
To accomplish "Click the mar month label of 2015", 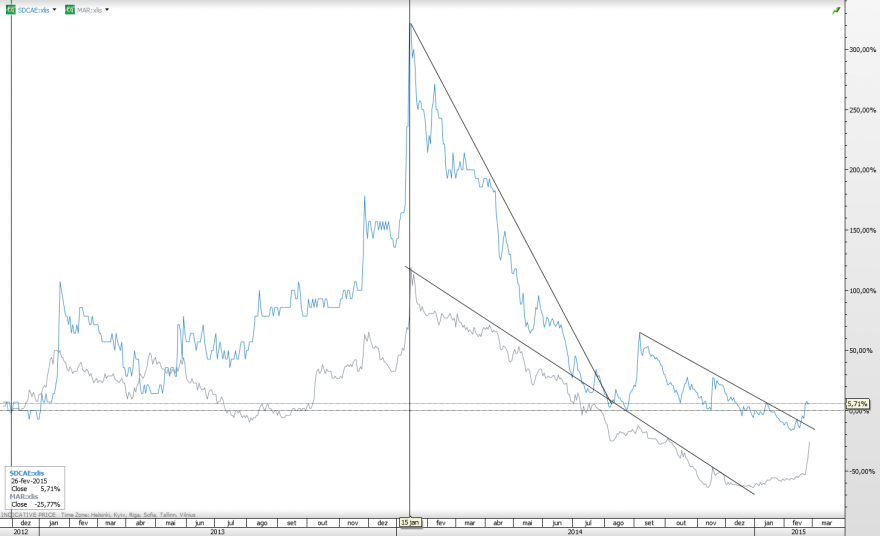I will [826, 523].
